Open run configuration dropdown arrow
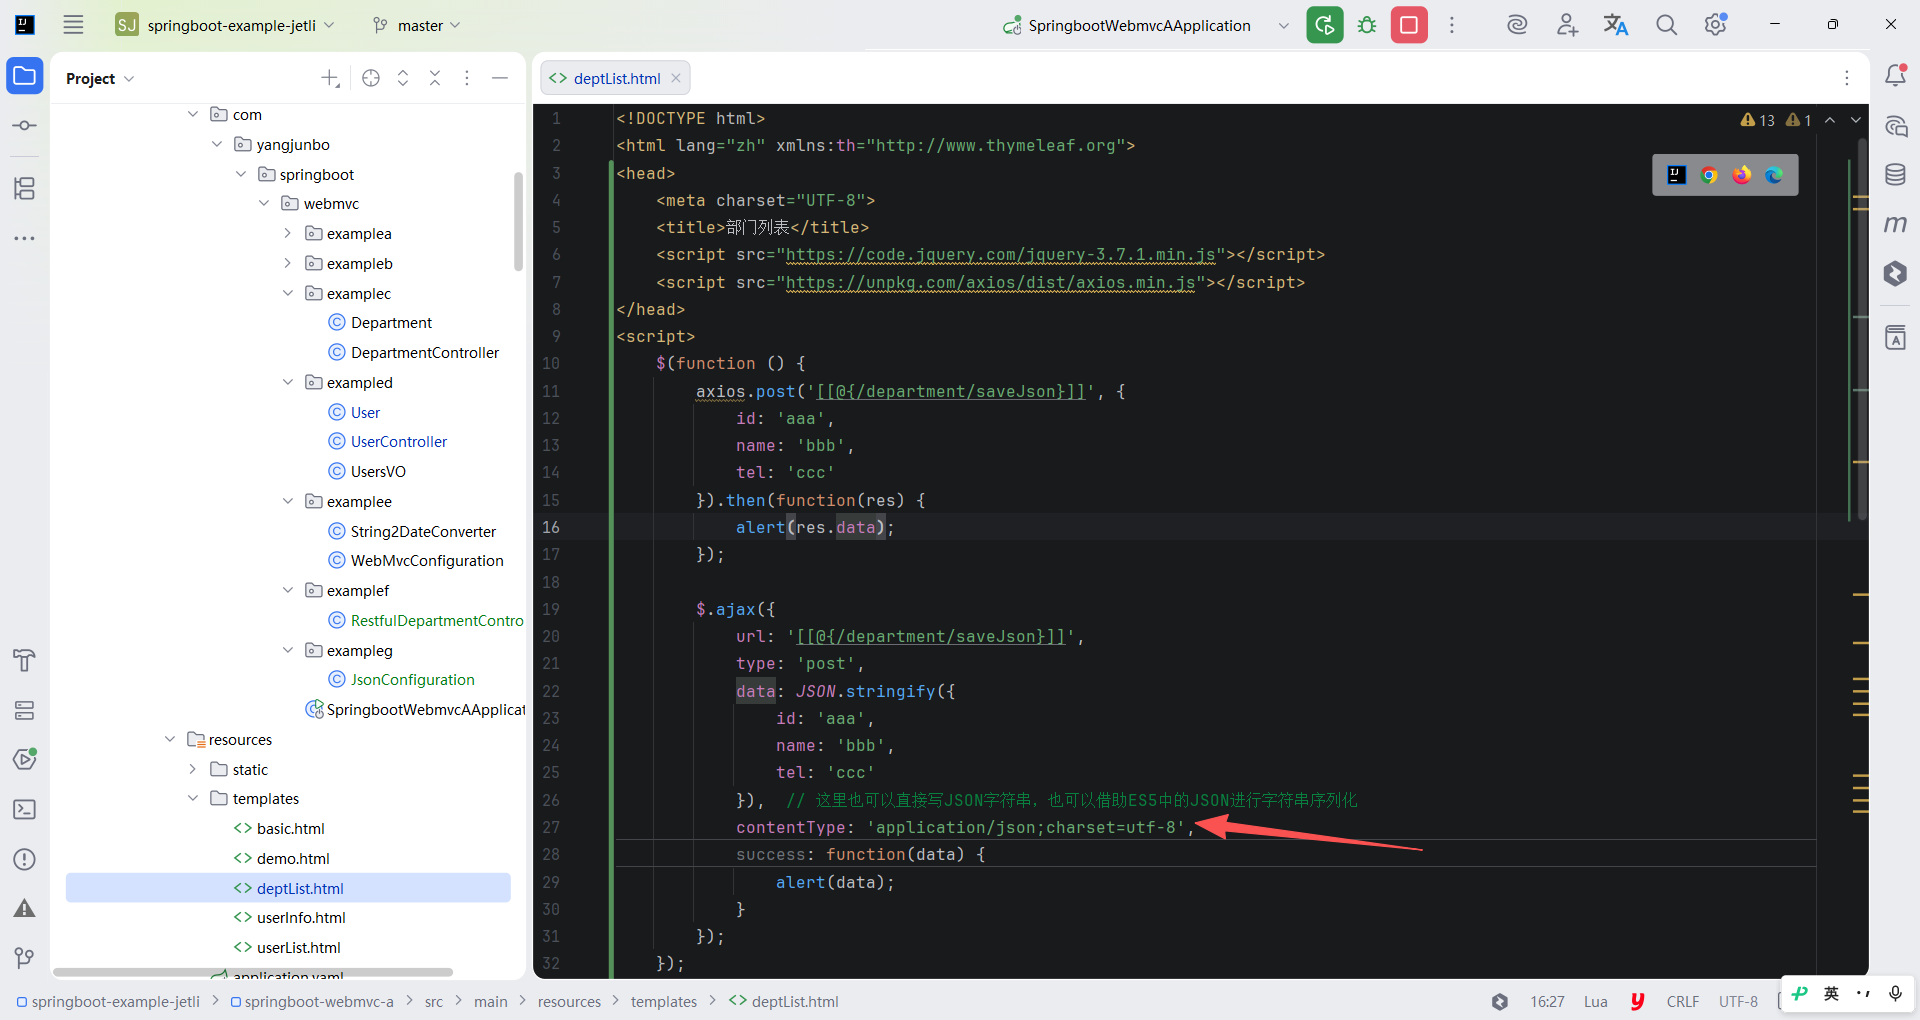The image size is (1920, 1020). coord(1284,25)
